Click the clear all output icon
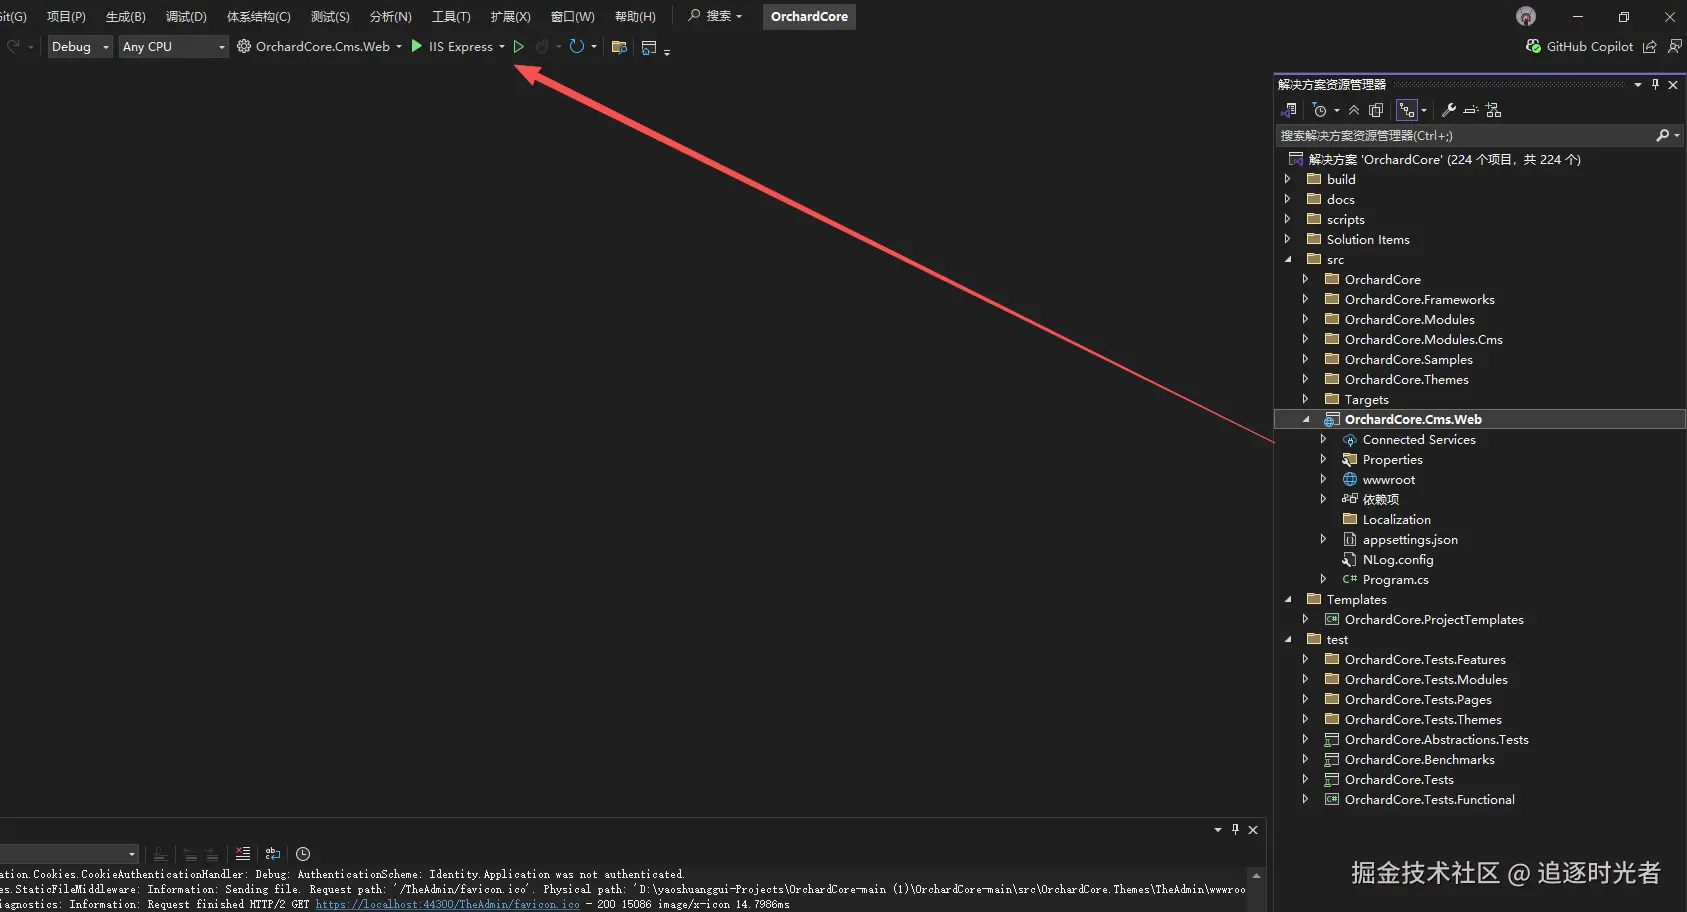Image resolution: width=1687 pixels, height=912 pixels. (x=243, y=854)
